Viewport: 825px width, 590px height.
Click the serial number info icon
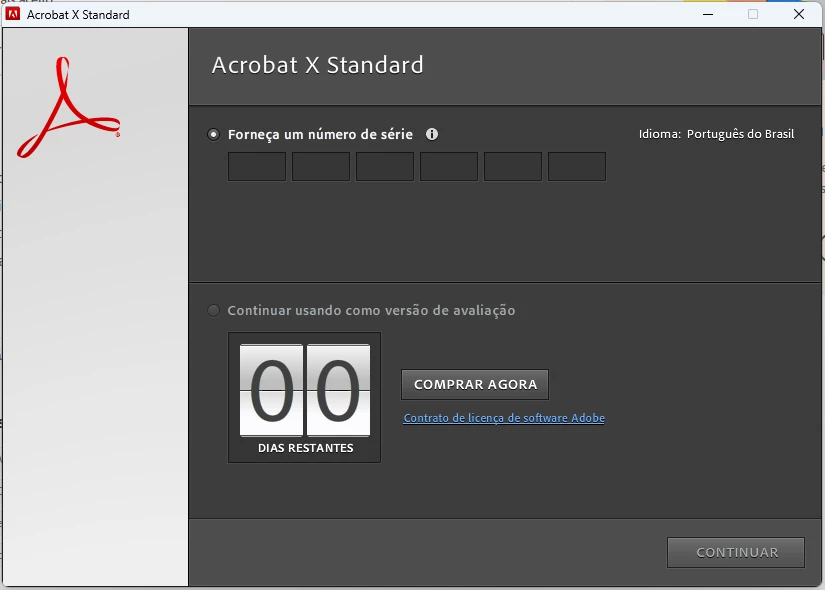(x=432, y=134)
